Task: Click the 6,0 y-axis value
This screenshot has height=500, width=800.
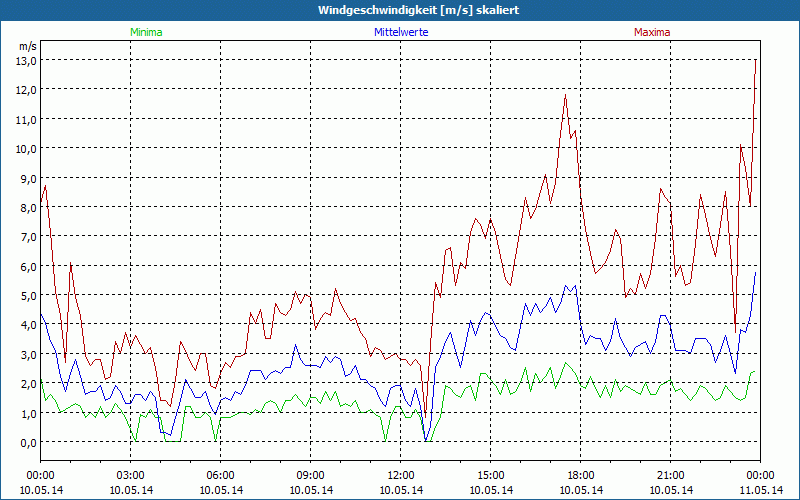Action: pos(29,266)
